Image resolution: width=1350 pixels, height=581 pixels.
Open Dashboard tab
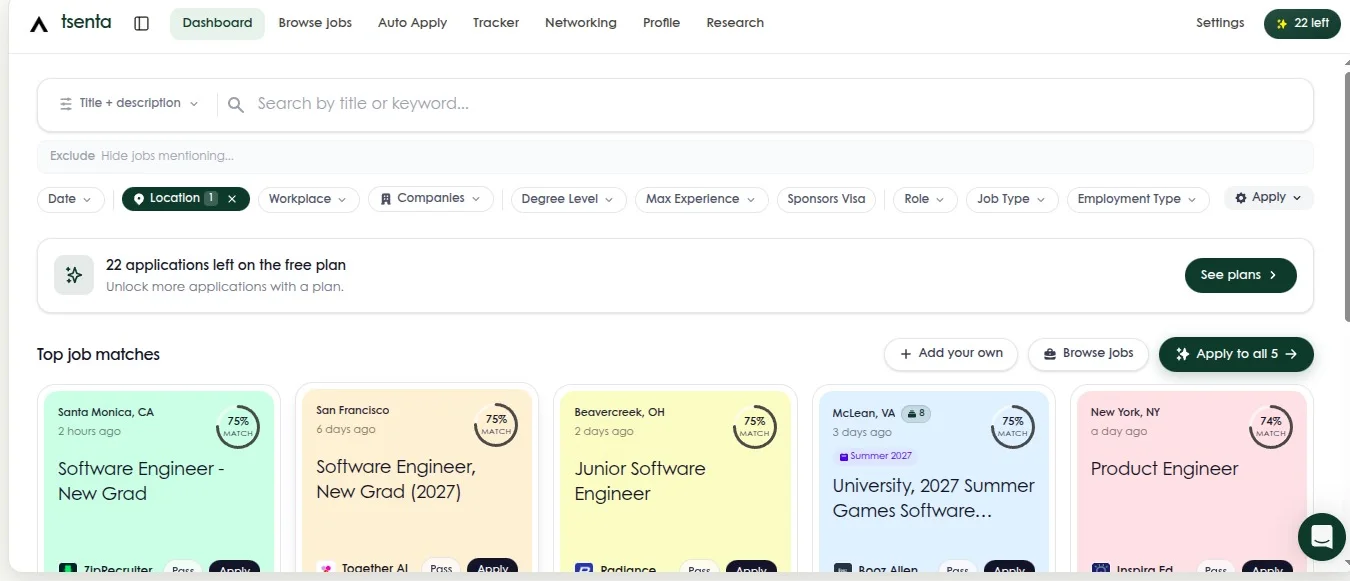[217, 23]
